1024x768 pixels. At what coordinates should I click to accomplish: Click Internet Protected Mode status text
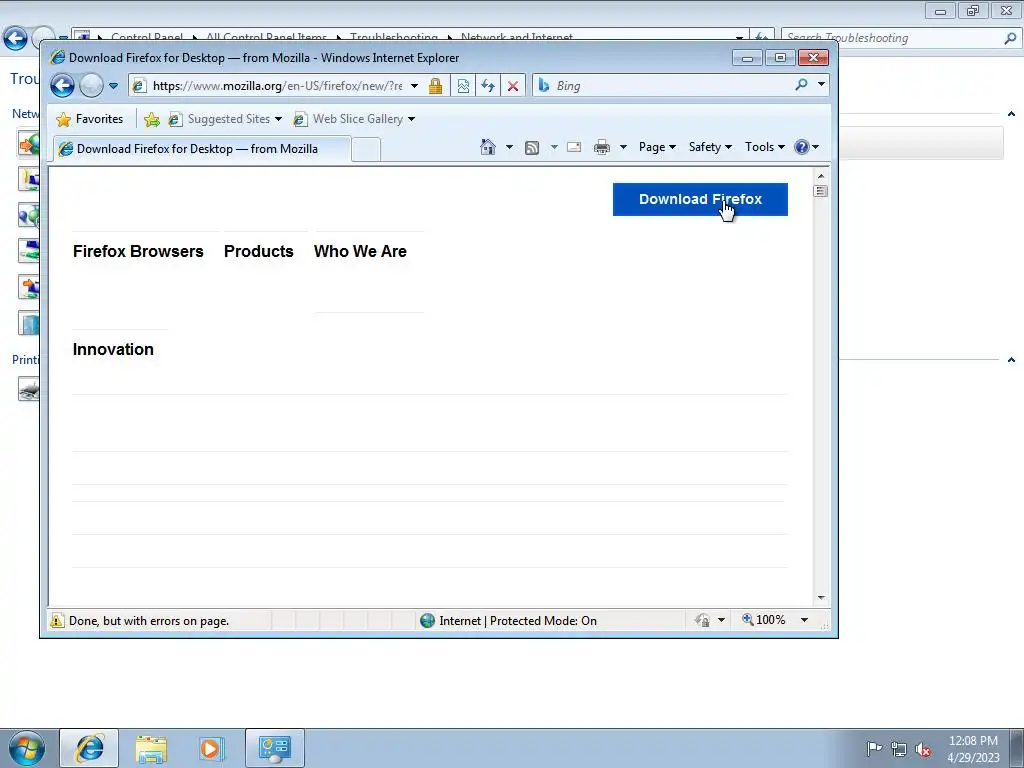(x=518, y=620)
